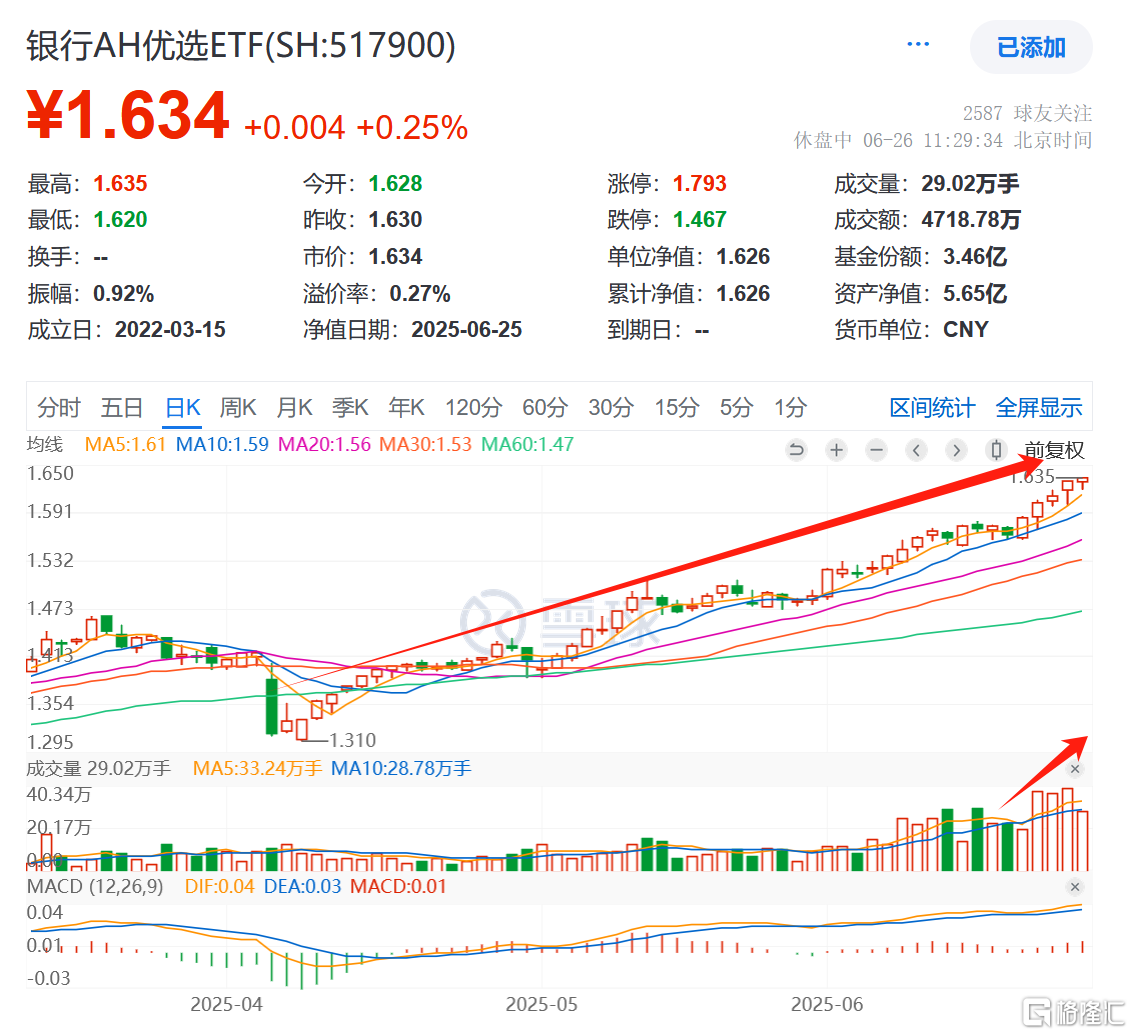
Task: Move chart right with next arrow
Action: point(956,450)
